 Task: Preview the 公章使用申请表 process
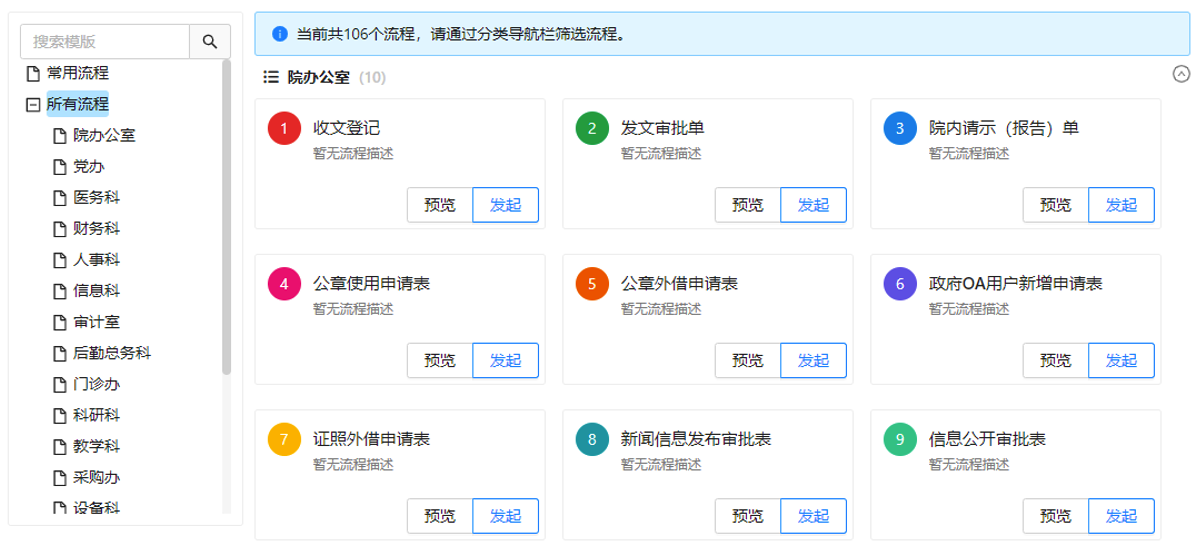440,360
